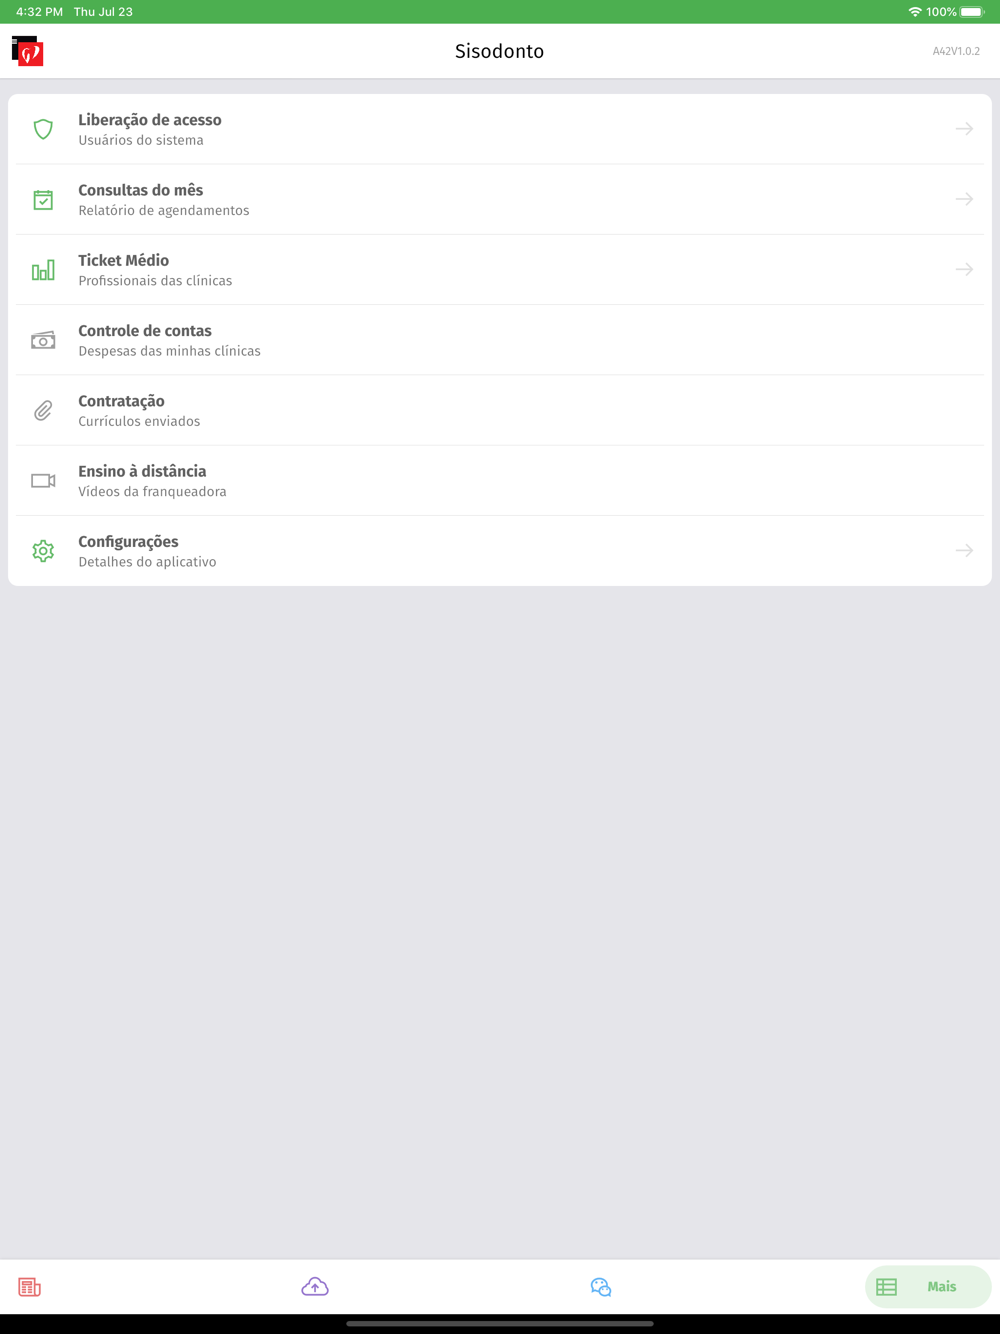Open Ensino à distância videos entry
The height and width of the screenshot is (1334, 1000).
500,481
